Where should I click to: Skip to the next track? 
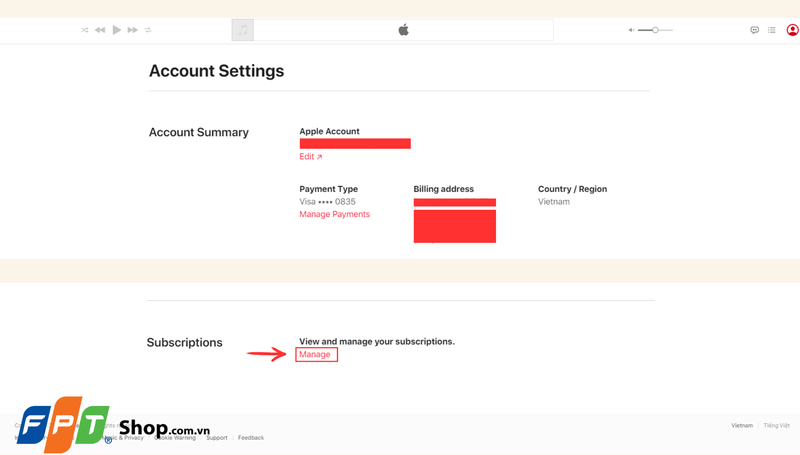tap(132, 30)
